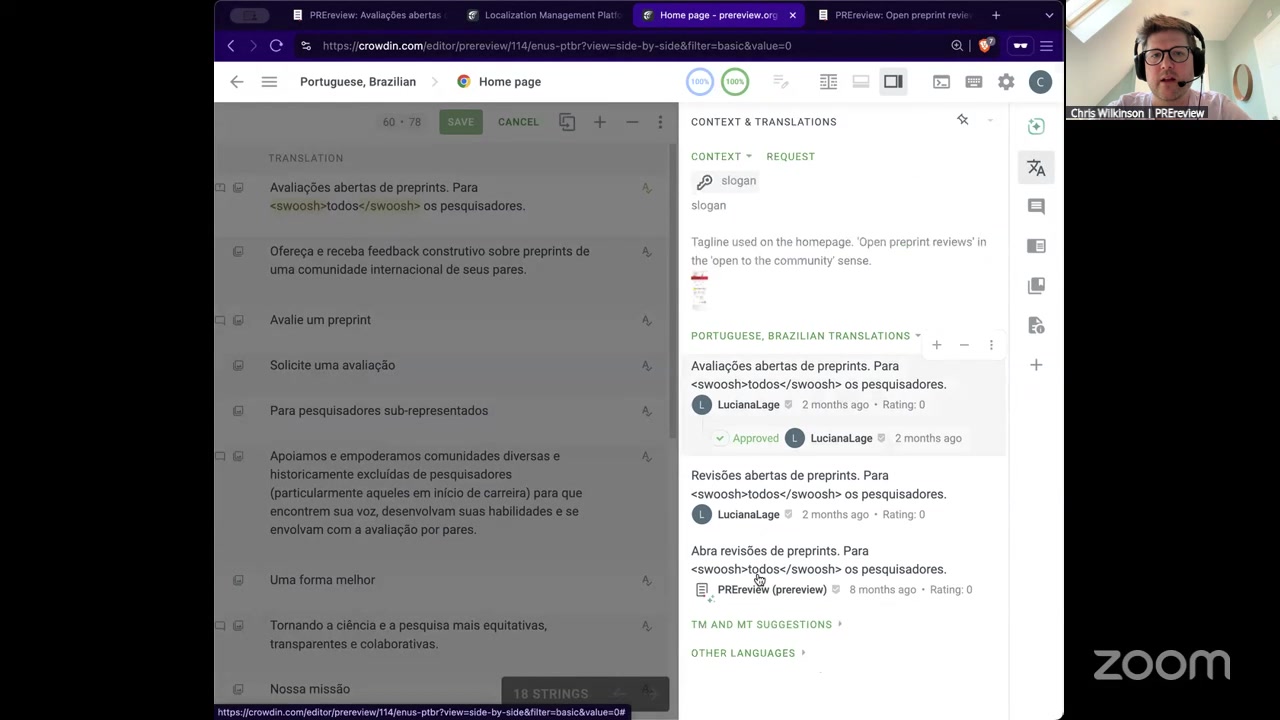Open the Context dropdown
The height and width of the screenshot is (720, 1280).
point(721,157)
